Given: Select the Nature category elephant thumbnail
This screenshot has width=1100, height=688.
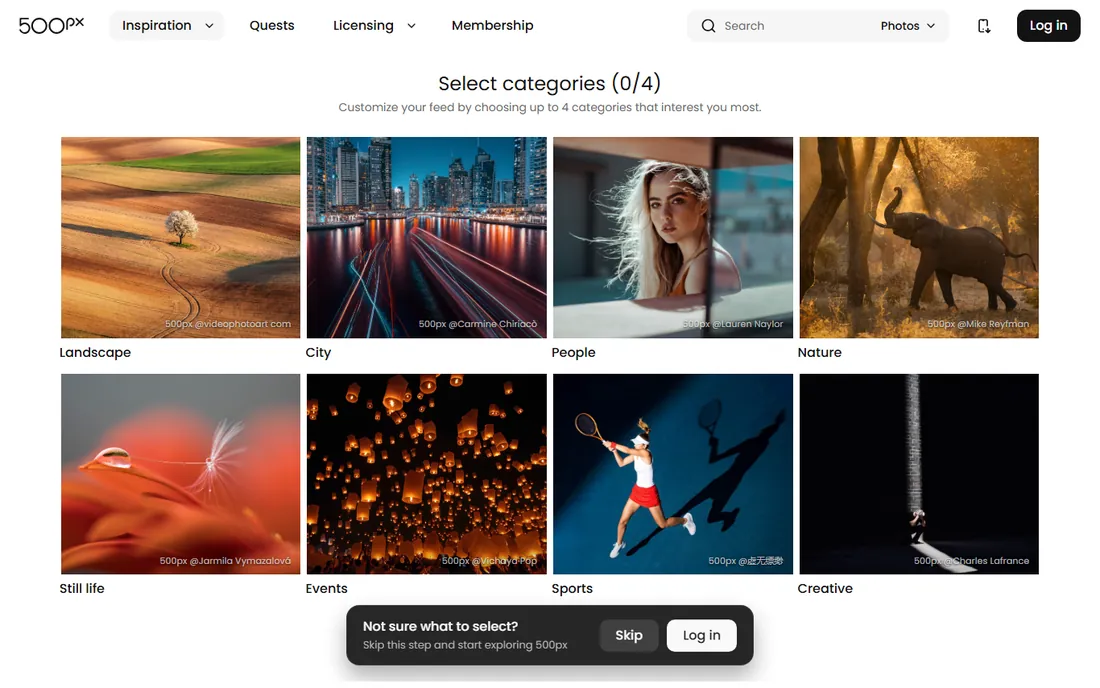Looking at the screenshot, I should pyautogui.click(x=919, y=237).
